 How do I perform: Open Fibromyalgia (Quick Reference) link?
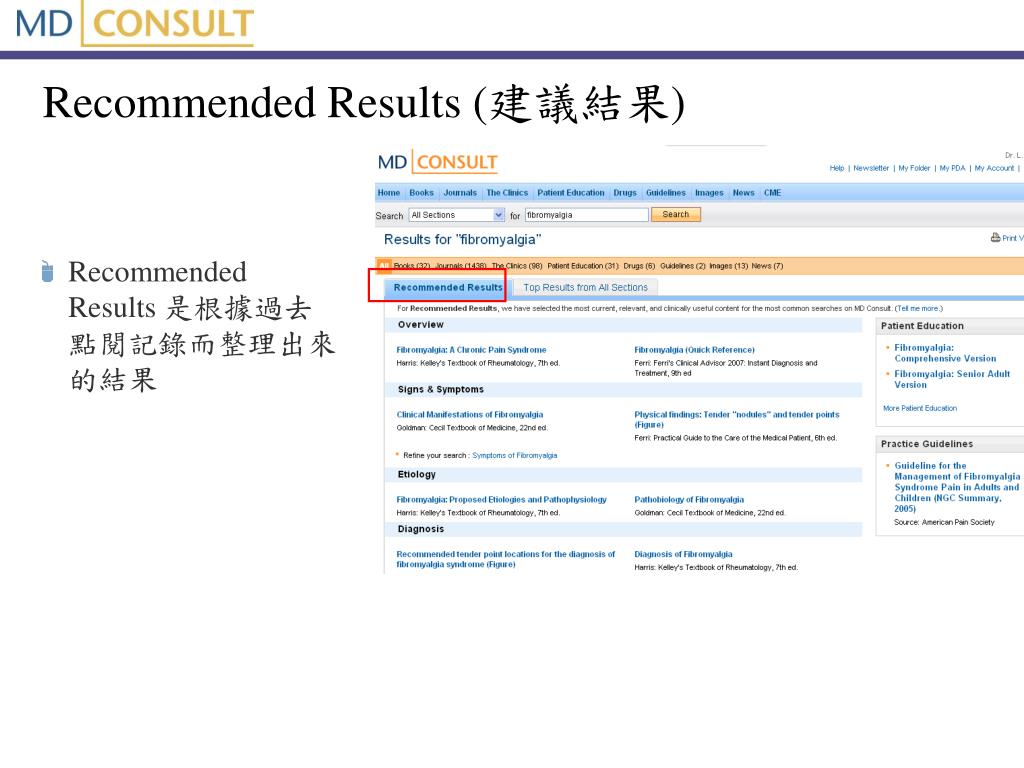(x=694, y=350)
